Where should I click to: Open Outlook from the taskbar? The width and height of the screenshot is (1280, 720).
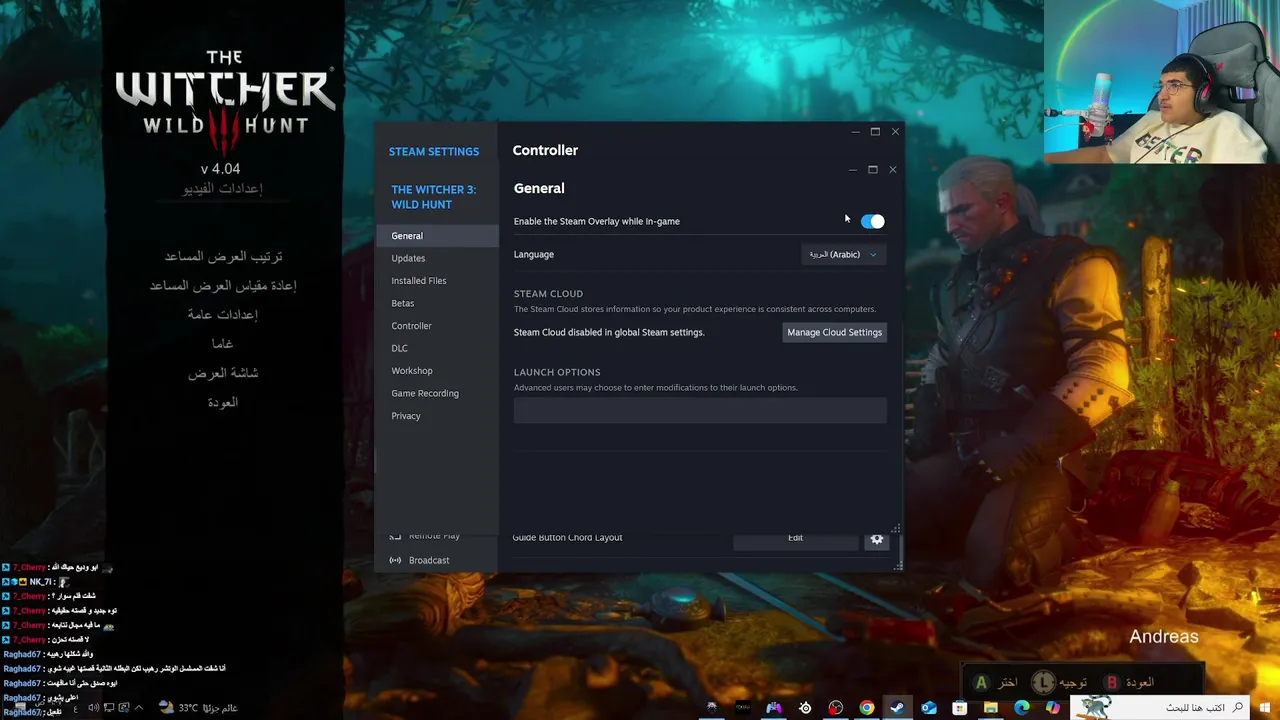click(929, 708)
